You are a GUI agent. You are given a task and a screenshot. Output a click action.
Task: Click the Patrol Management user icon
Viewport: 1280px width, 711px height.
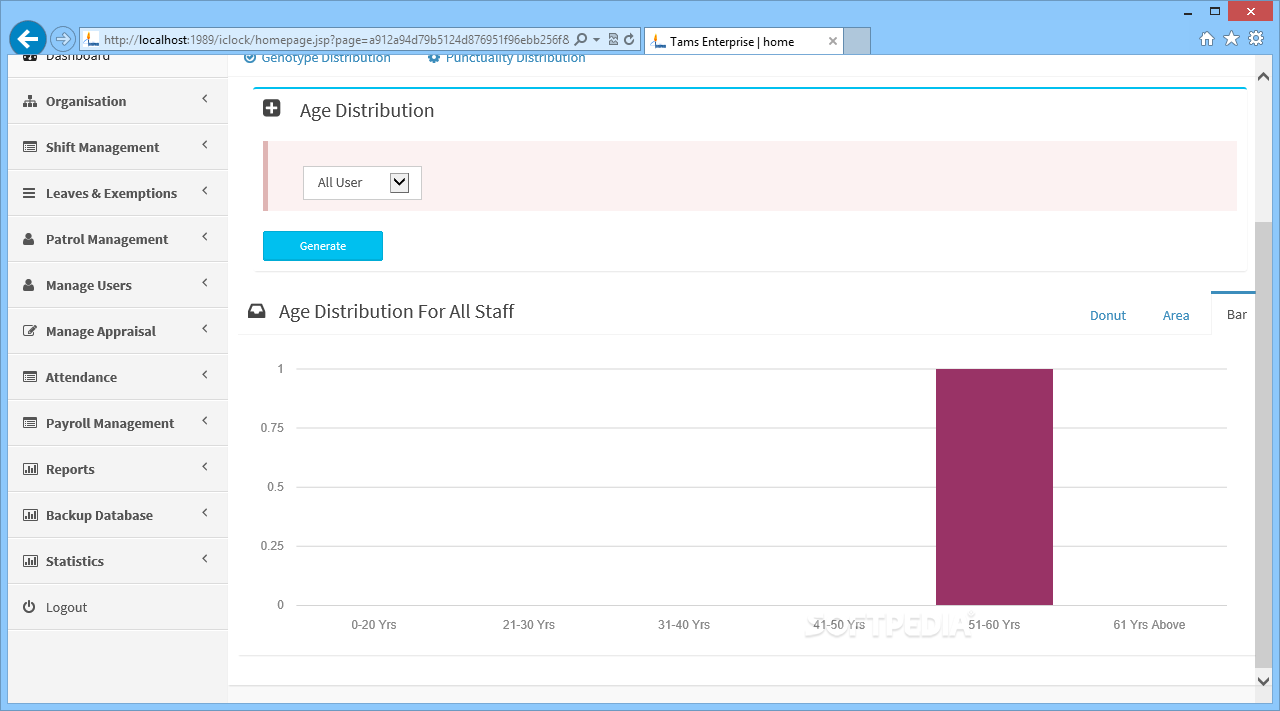coord(30,239)
